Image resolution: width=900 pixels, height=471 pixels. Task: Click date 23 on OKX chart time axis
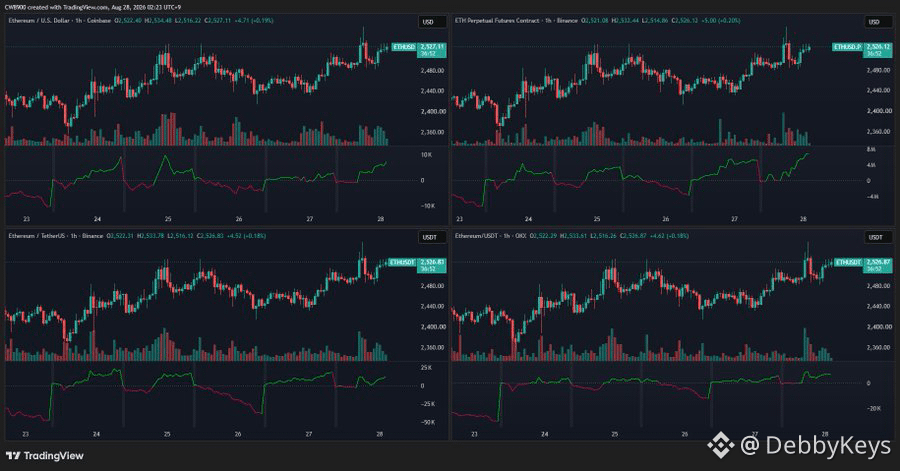point(474,434)
